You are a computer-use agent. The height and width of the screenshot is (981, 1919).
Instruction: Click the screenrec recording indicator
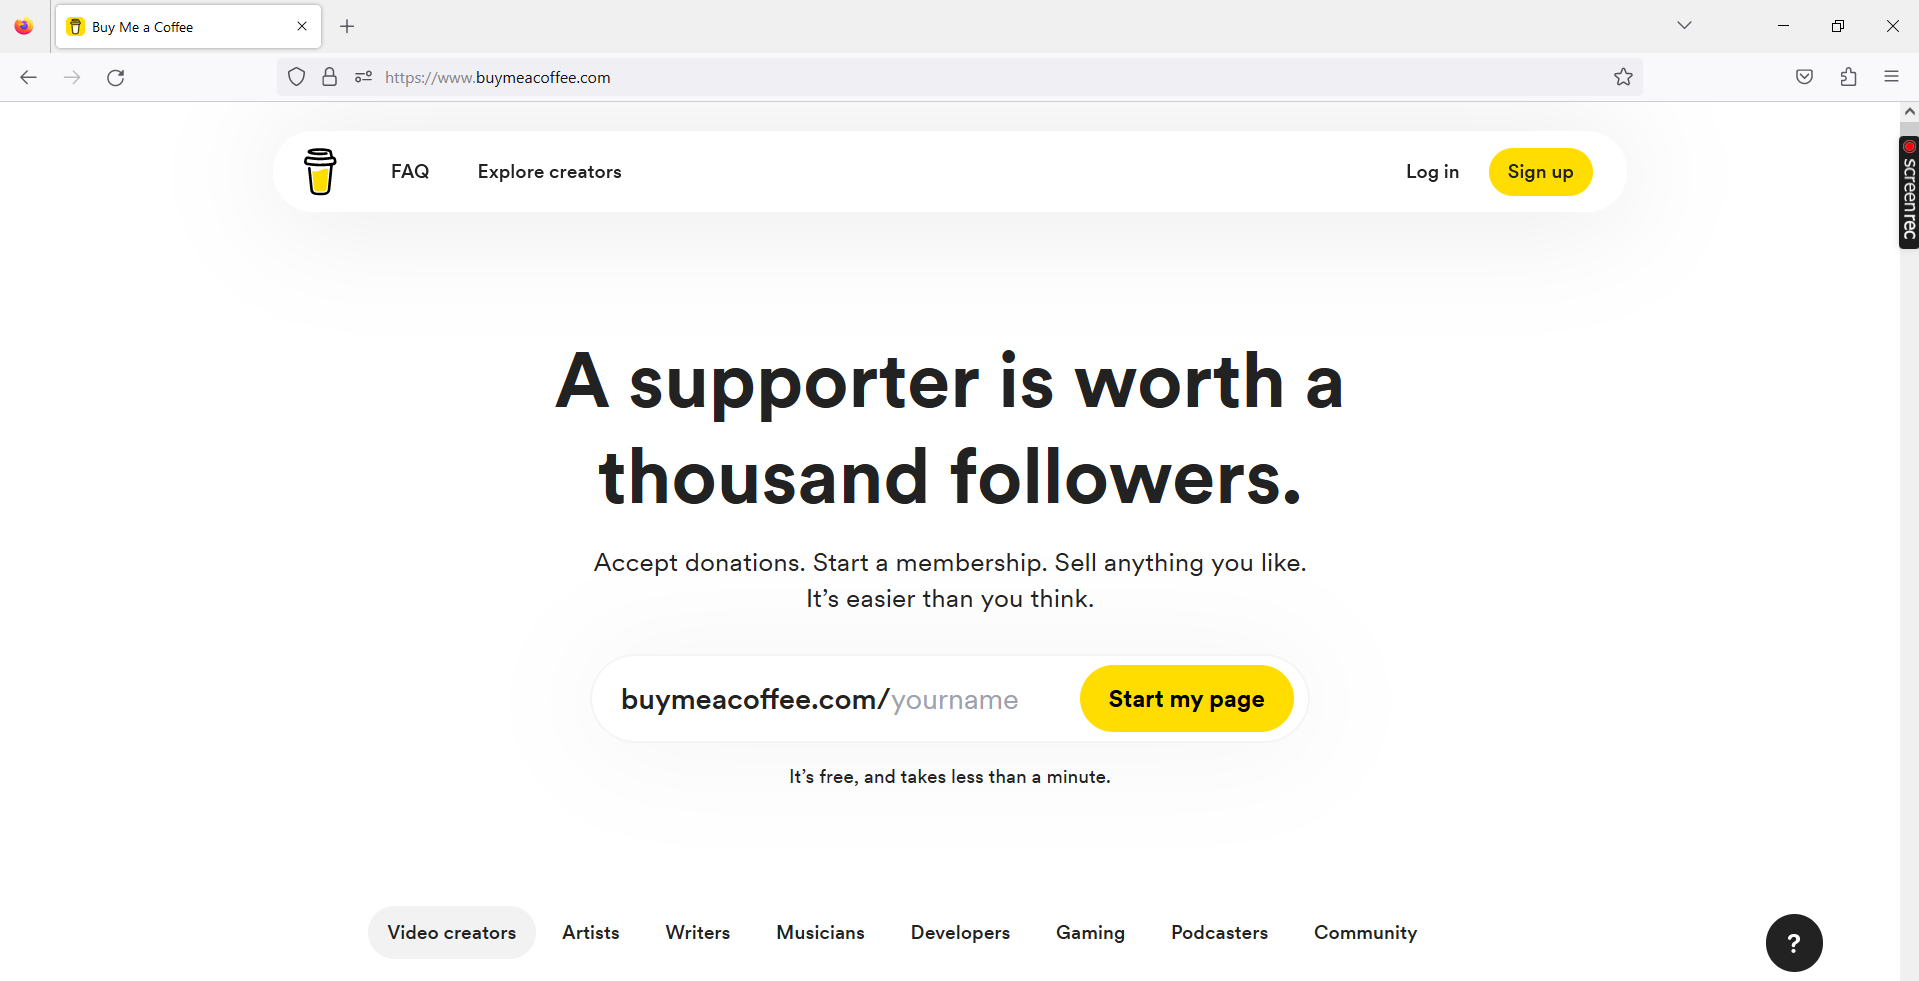click(1909, 146)
